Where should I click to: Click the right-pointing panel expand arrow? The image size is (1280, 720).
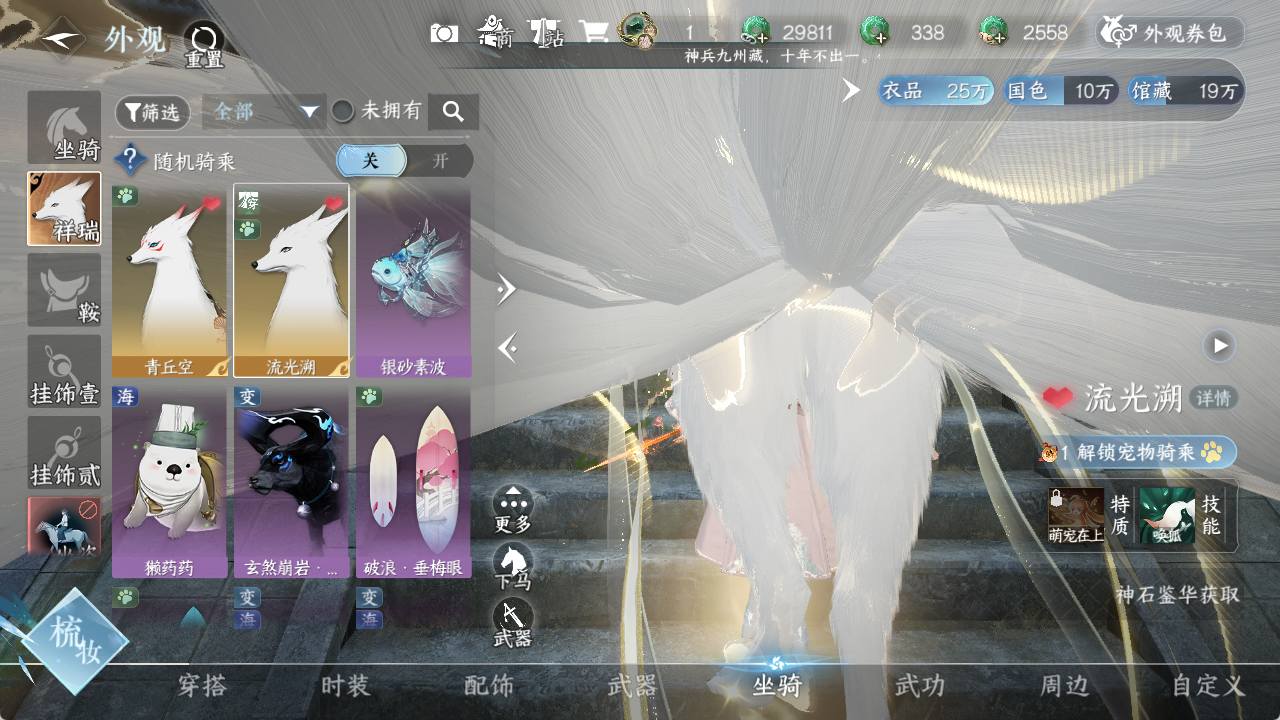507,290
